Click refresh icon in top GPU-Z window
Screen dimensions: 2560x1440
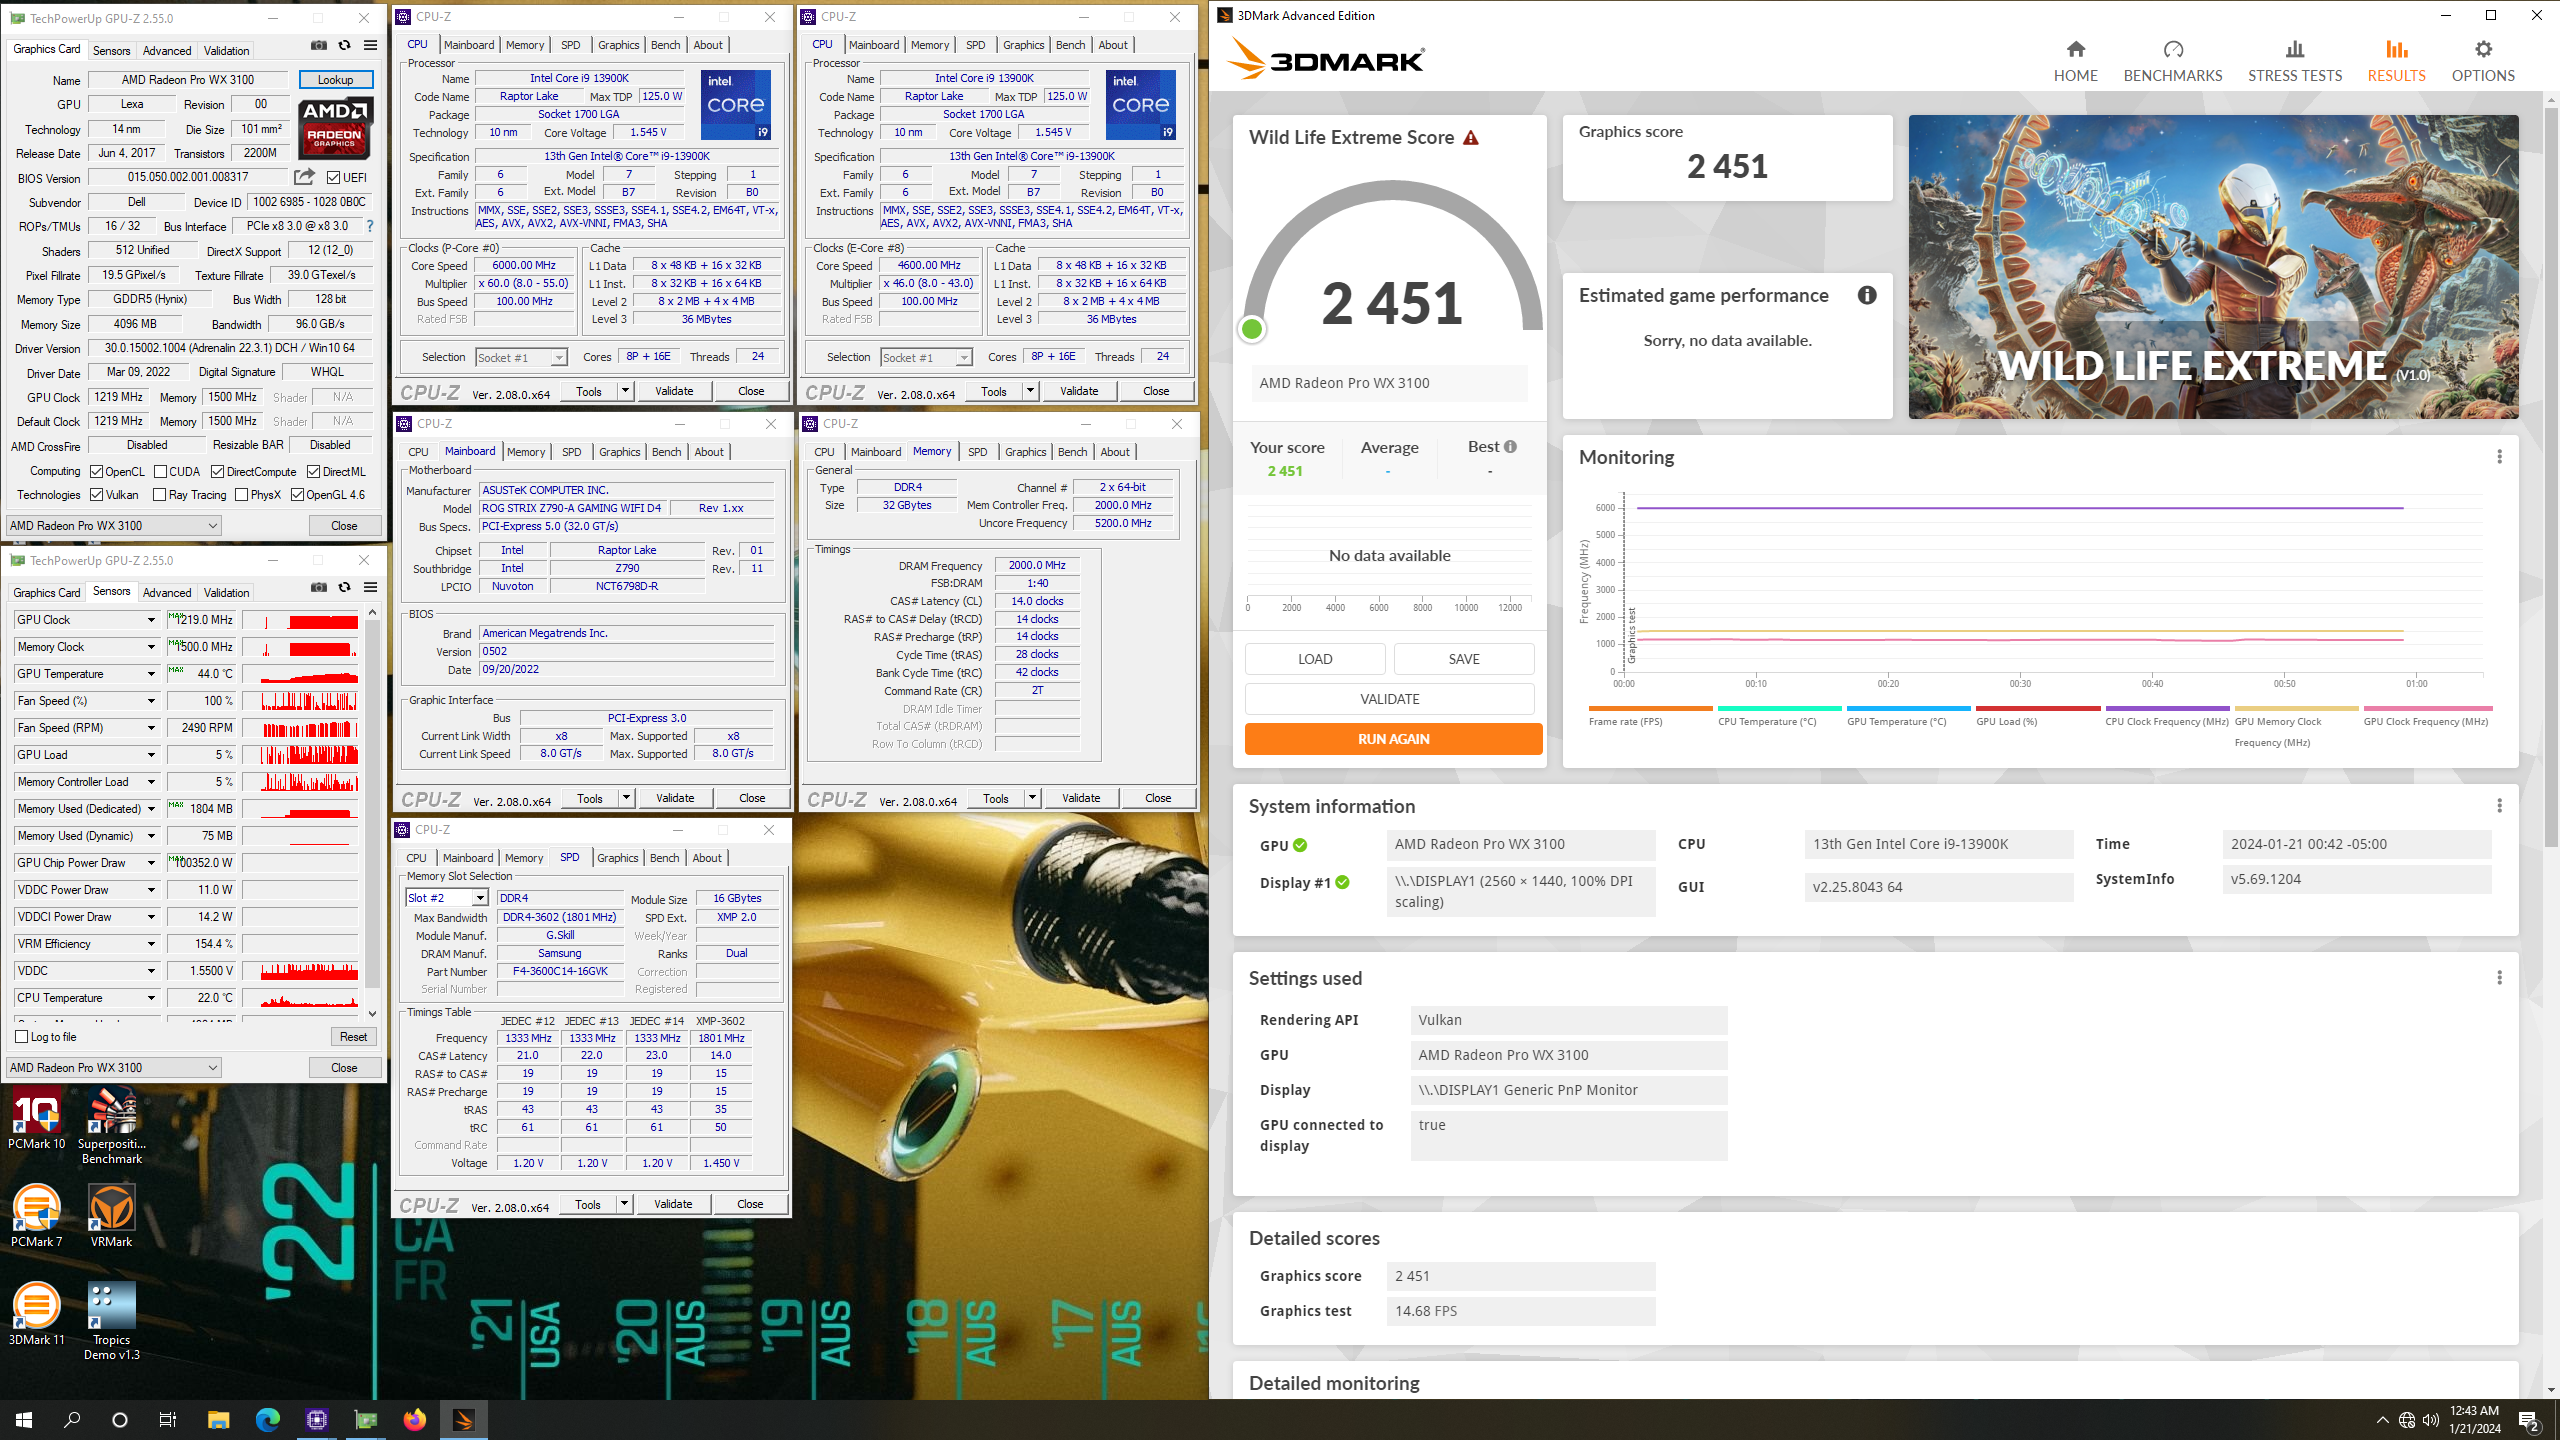(344, 45)
